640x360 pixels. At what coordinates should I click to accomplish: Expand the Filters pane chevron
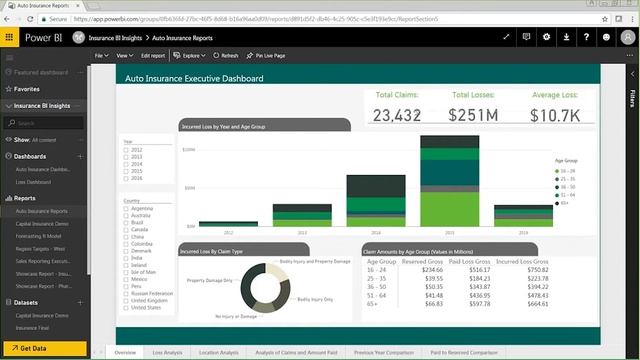(x=632, y=74)
